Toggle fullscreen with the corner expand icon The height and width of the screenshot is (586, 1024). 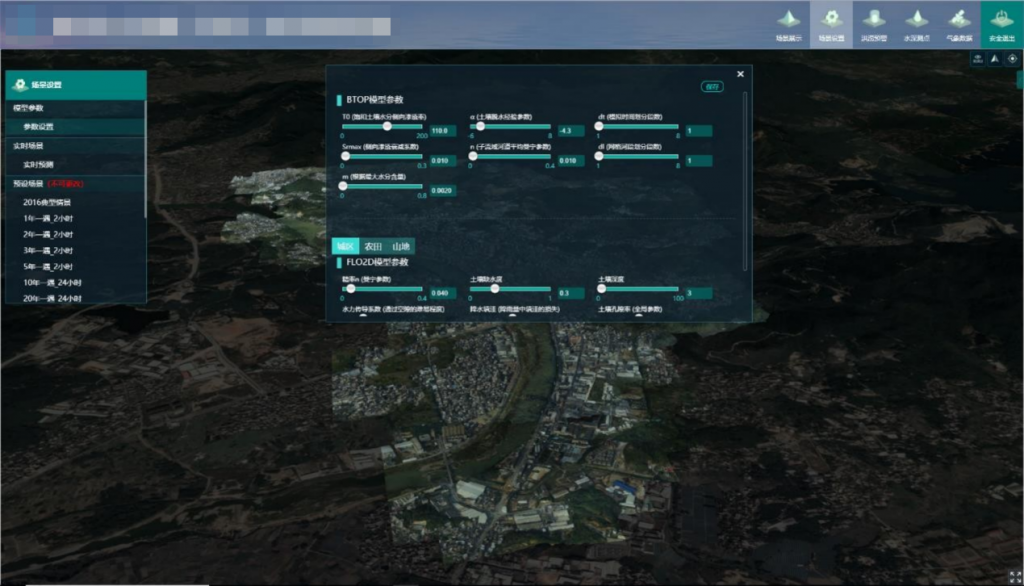[x=1015, y=577]
